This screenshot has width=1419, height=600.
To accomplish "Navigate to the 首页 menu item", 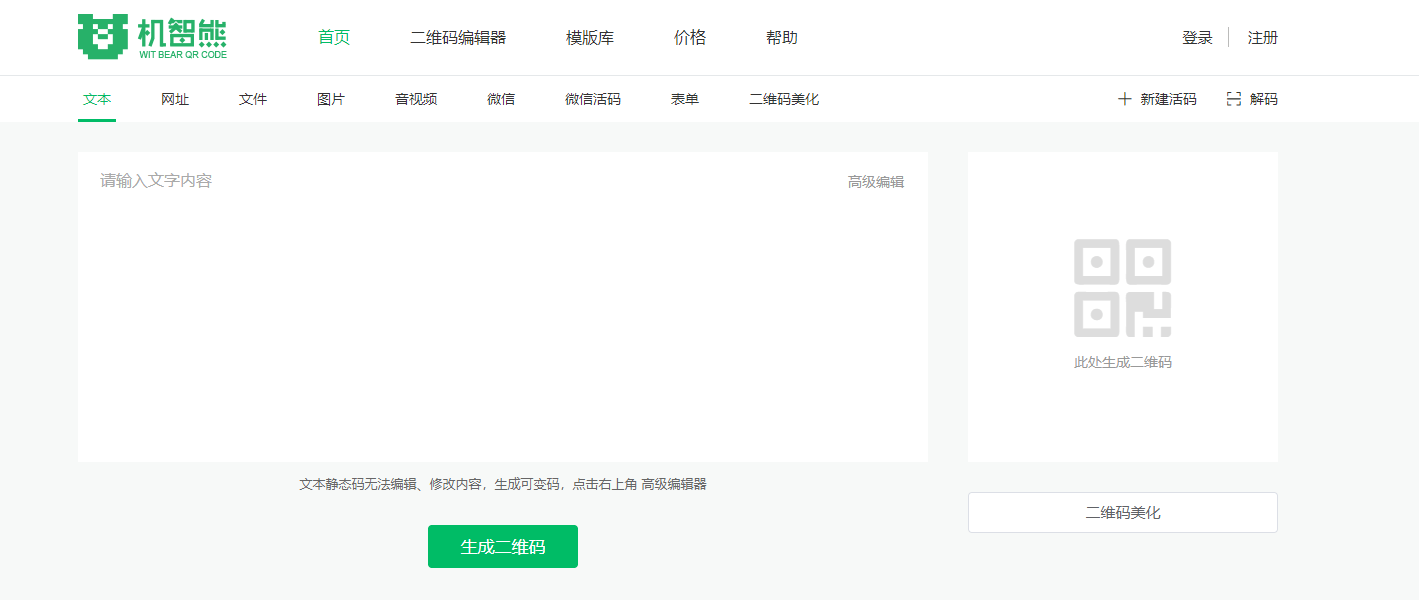I will click(333, 36).
